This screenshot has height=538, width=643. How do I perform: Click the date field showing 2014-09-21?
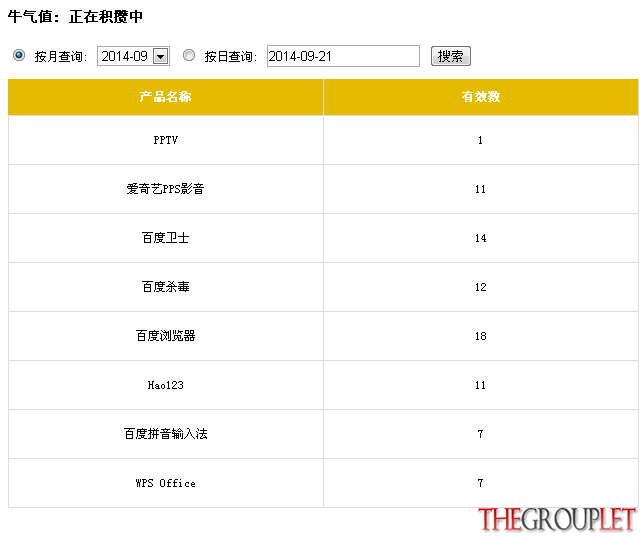click(343, 56)
